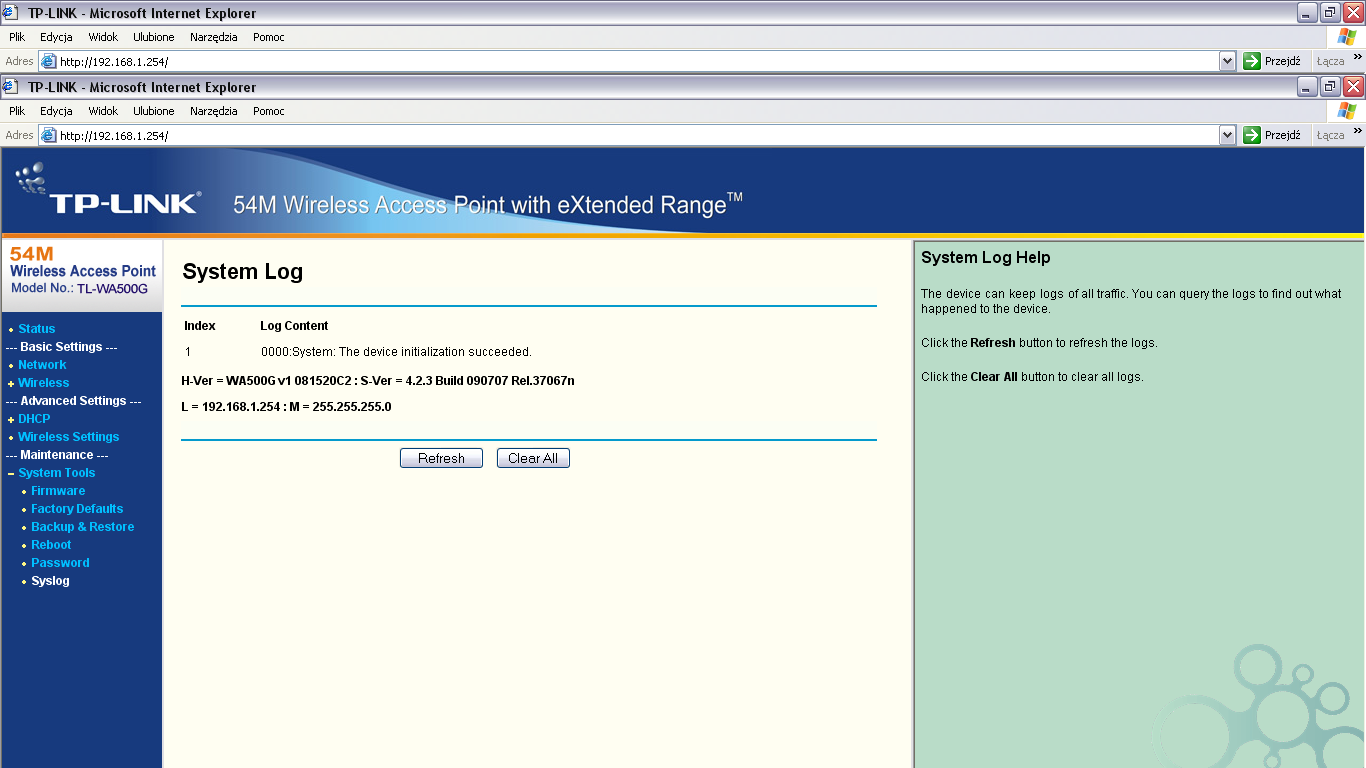Click the System Tools link
The height and width of the screenshot is (768, 1366).
tap(57, 473)
